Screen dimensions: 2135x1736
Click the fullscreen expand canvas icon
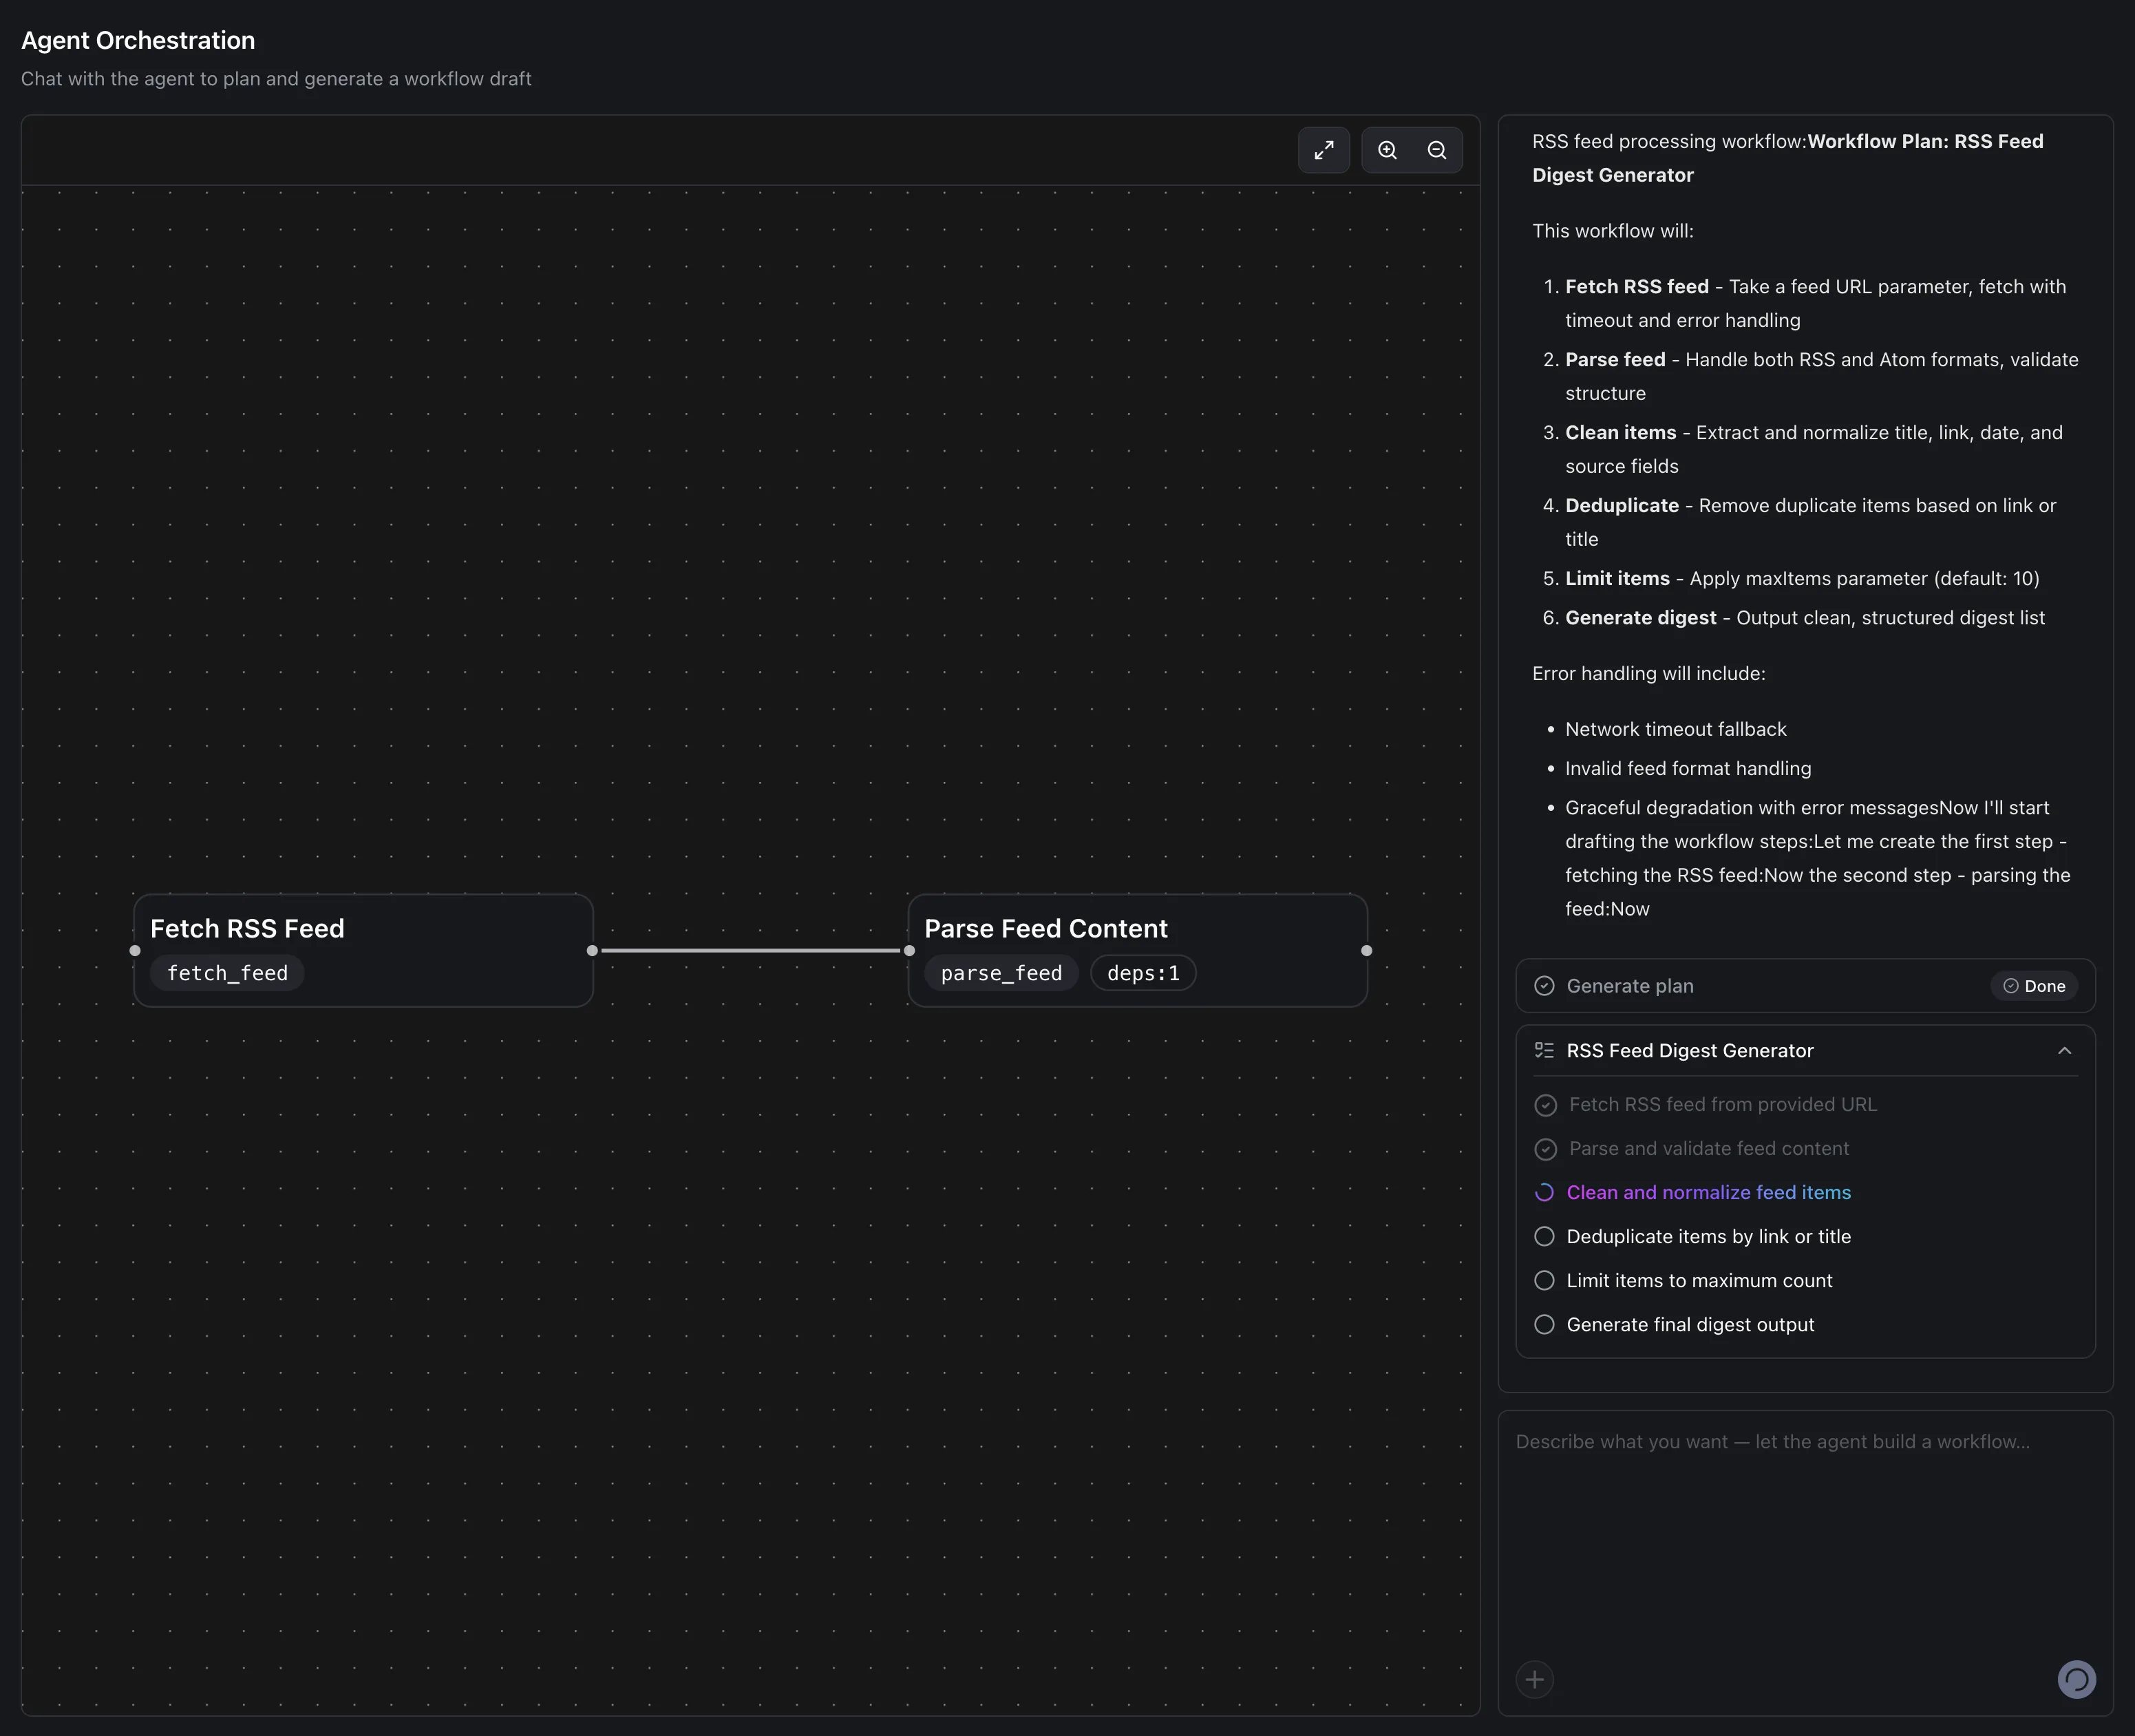[x=1323, y=150]
